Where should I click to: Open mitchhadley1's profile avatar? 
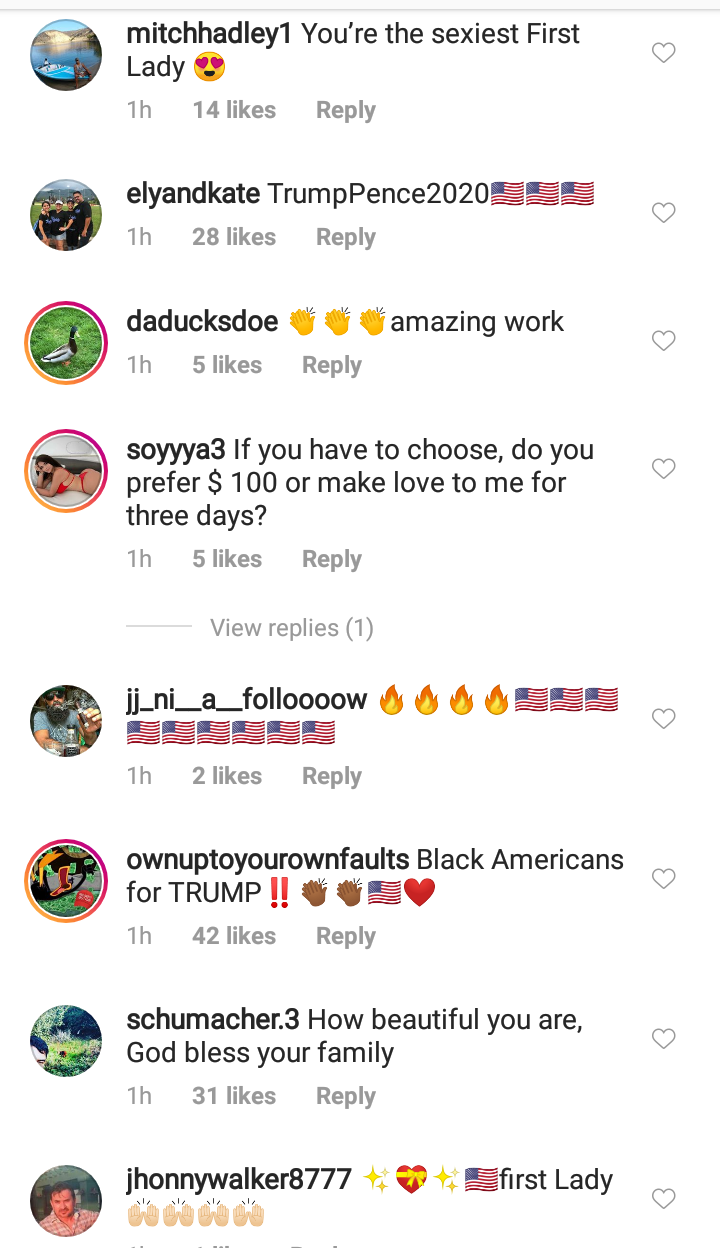click(x=67, y=55)
